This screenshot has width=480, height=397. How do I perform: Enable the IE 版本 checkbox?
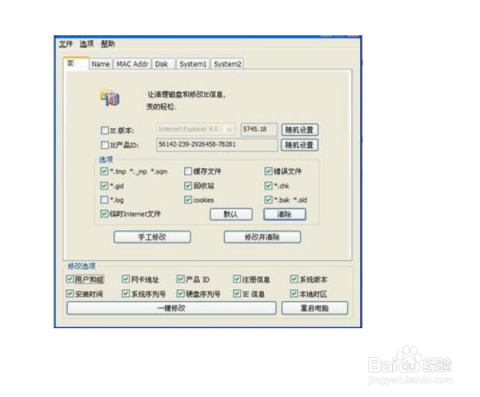tap(105, 130)
